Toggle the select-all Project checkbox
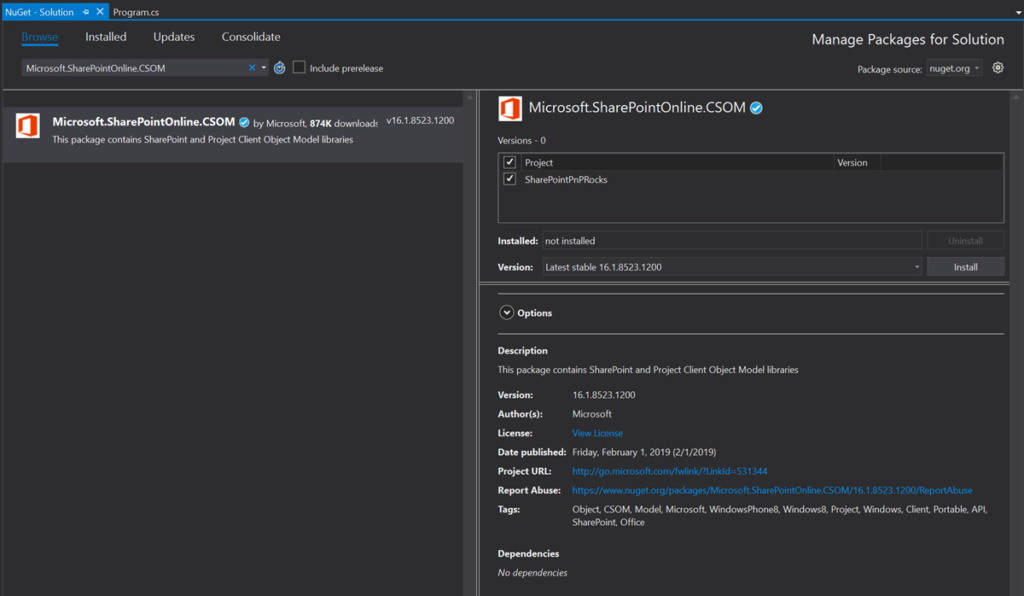1024x596 pixels. pyautogui.click(x=509, y=162)
